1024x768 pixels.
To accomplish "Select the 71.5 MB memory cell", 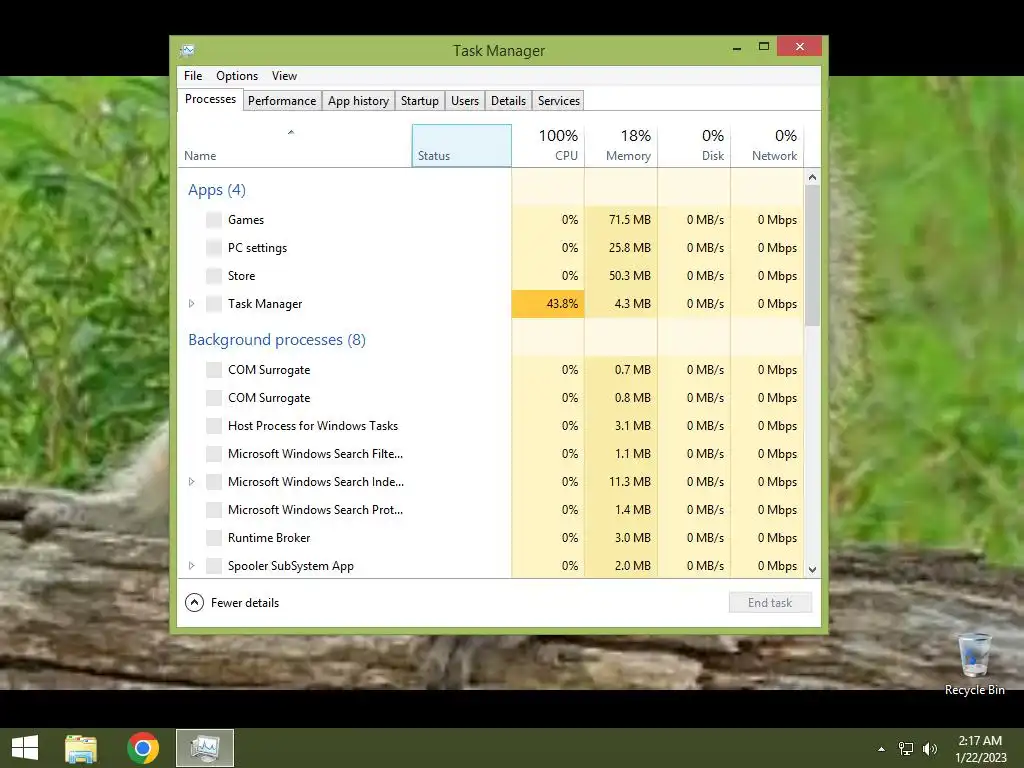I will pyautogui.click(x=621, y=220).
